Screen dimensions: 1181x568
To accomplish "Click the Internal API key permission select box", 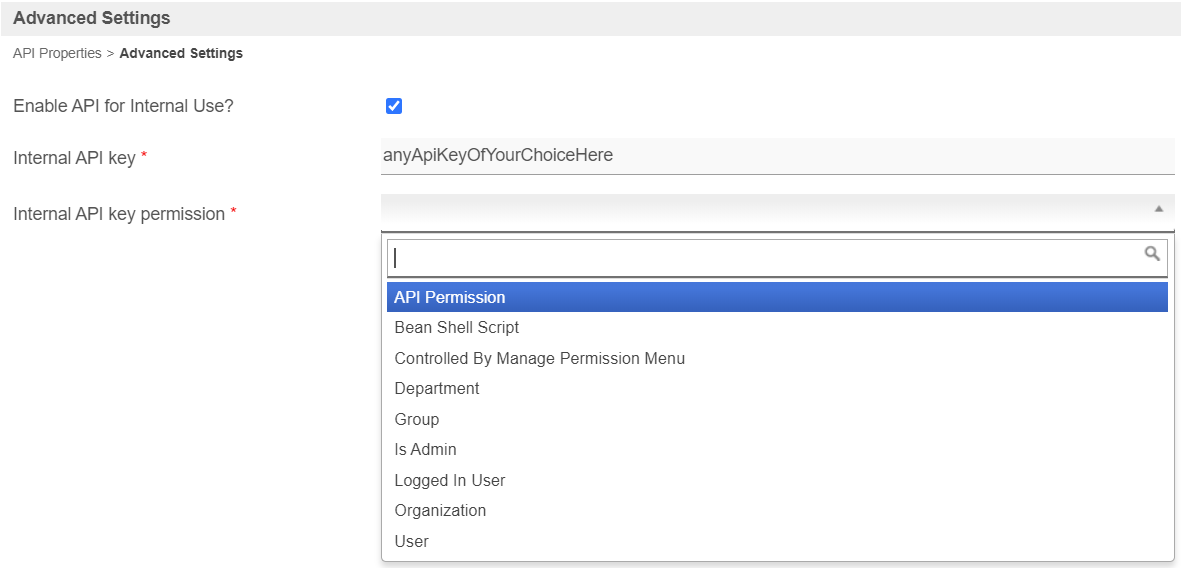I will click(765, 210).
